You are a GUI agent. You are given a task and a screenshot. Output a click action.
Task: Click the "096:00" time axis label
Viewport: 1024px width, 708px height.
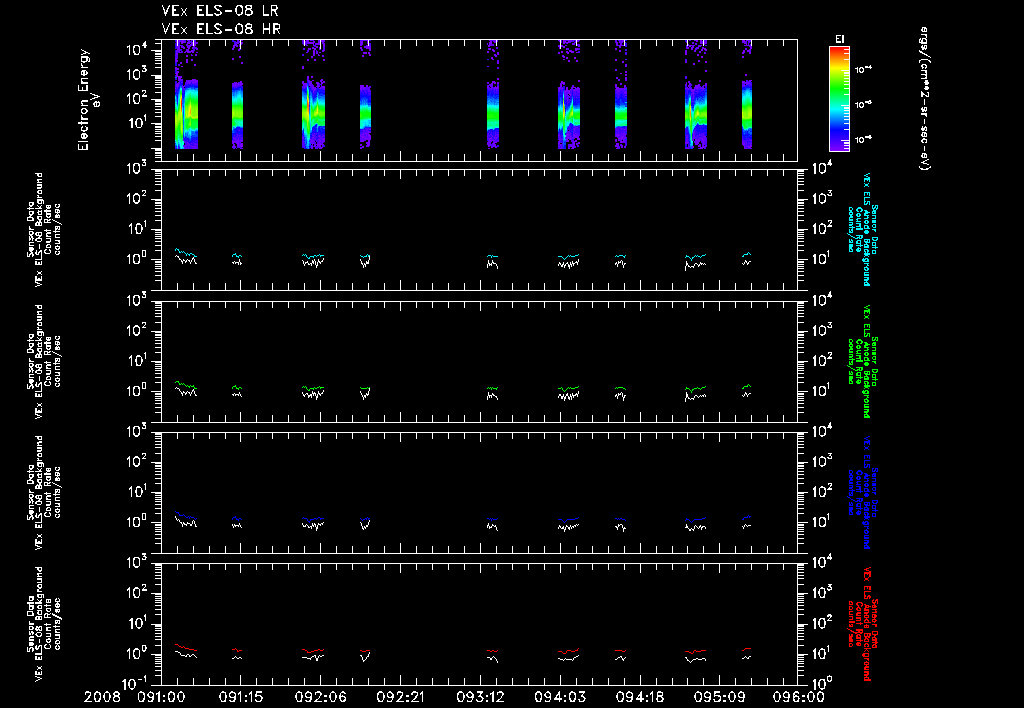point(799,698)
